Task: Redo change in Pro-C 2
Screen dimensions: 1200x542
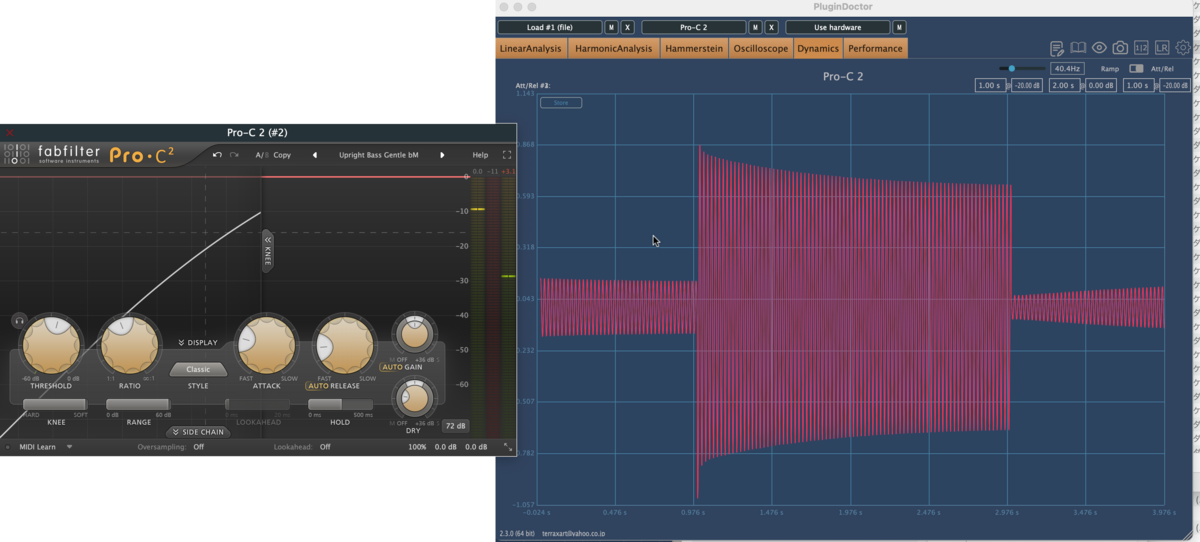Action: [x=234, y=155]
